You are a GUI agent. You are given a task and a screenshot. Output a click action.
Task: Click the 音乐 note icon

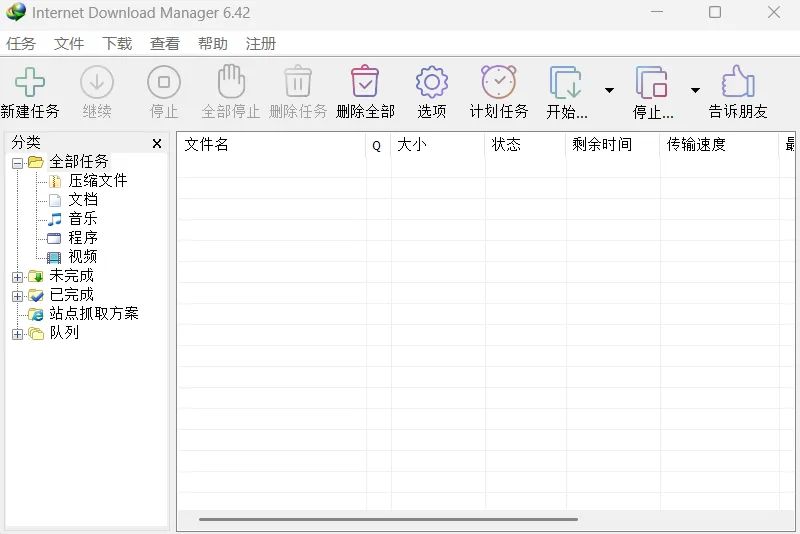pyautogui.click(x=55, y=219)
